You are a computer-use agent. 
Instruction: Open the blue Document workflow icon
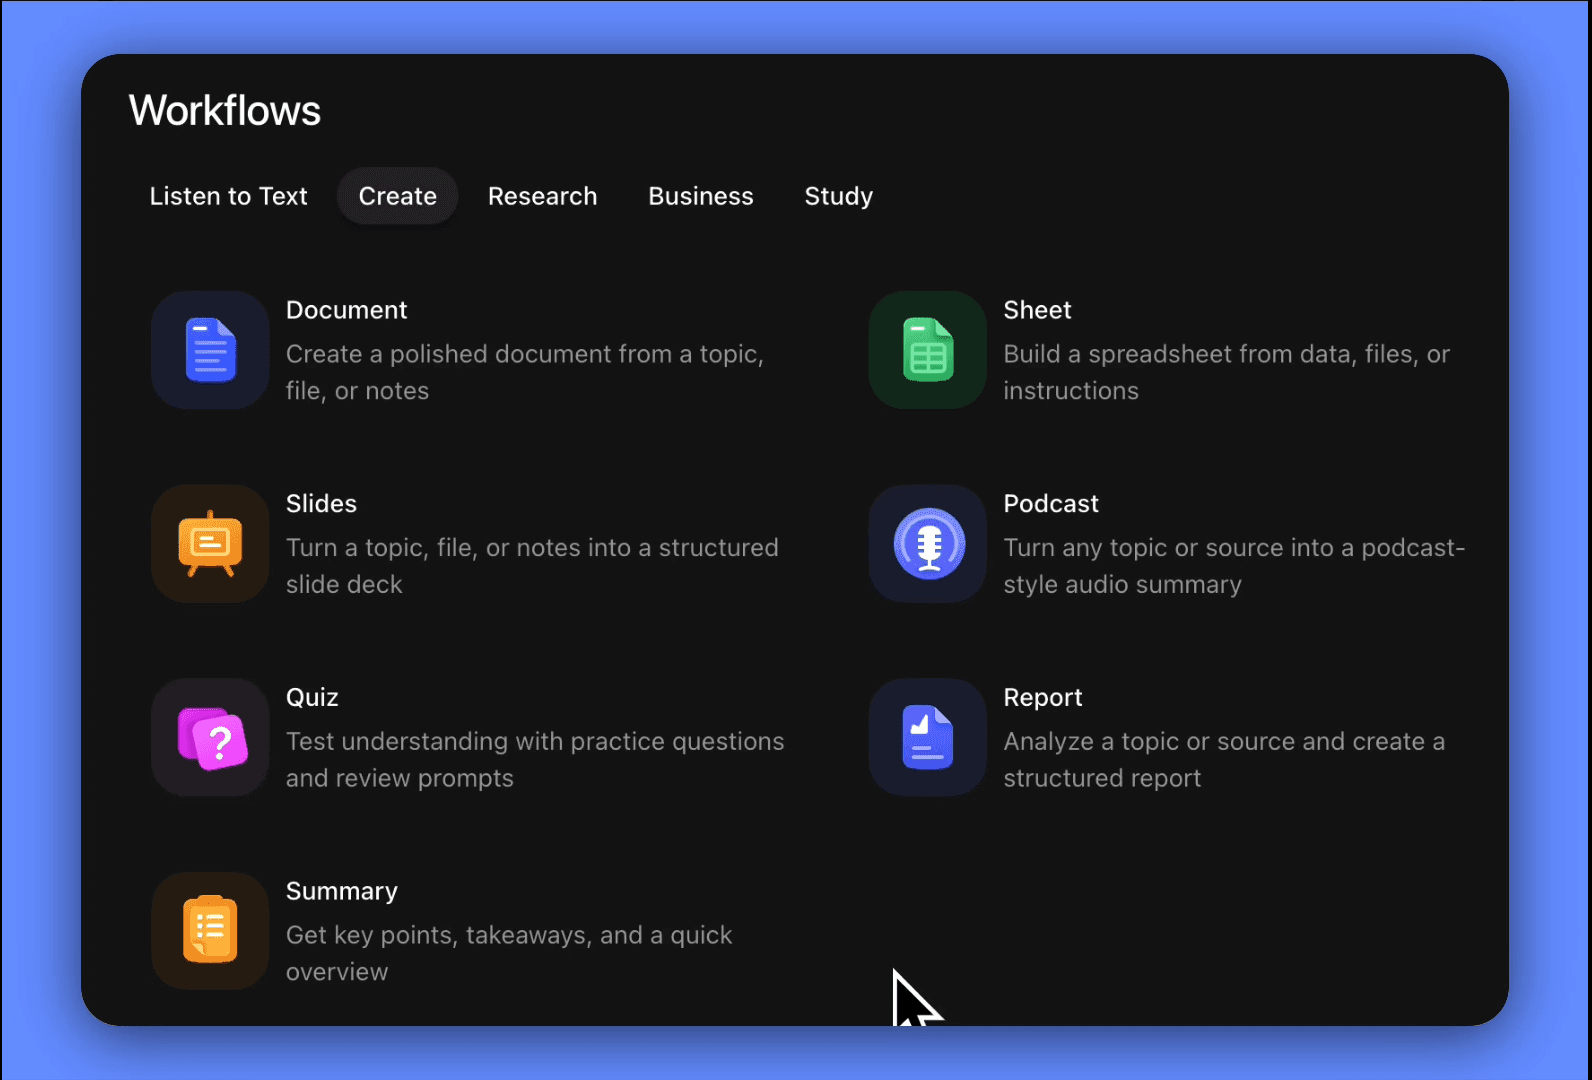[x=210, y=350]
